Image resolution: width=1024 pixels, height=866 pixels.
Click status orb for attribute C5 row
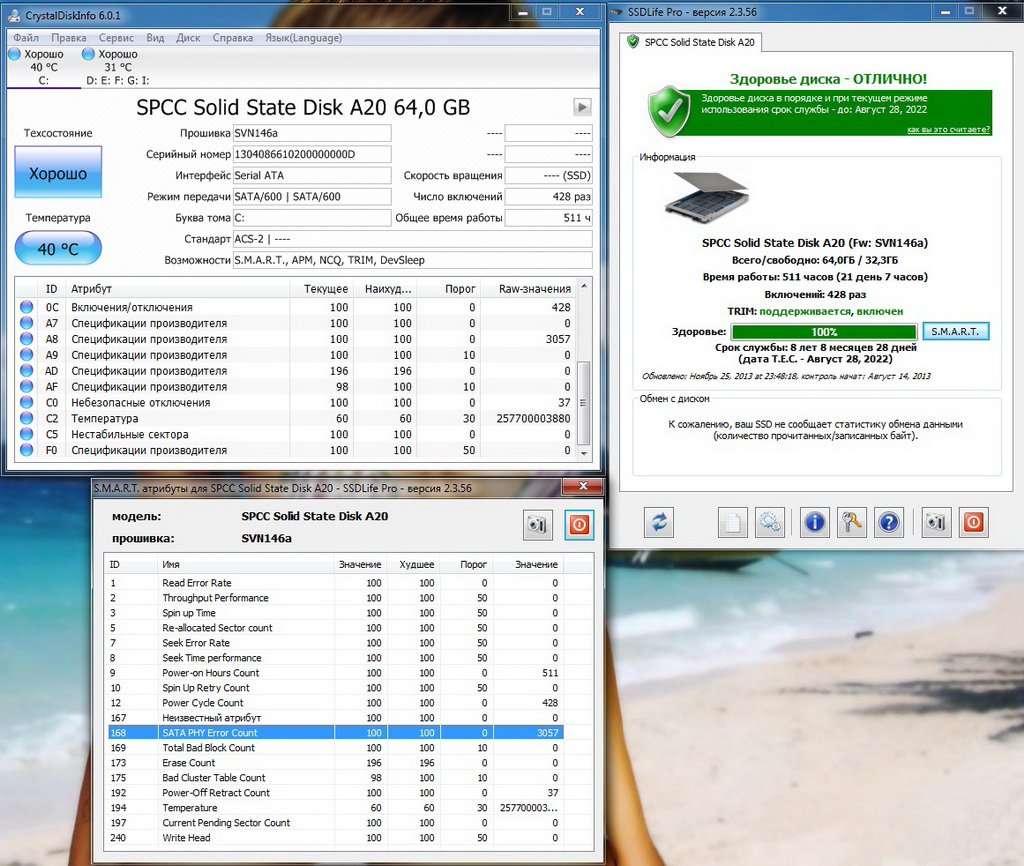27,434
